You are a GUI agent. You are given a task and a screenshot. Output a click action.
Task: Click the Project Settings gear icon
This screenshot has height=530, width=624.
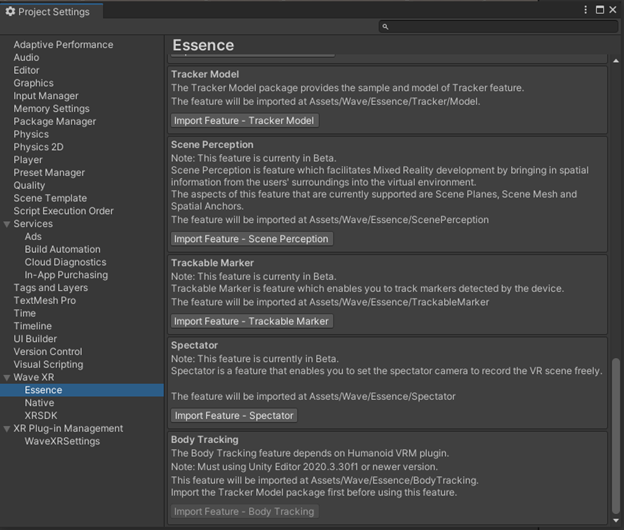10,12
